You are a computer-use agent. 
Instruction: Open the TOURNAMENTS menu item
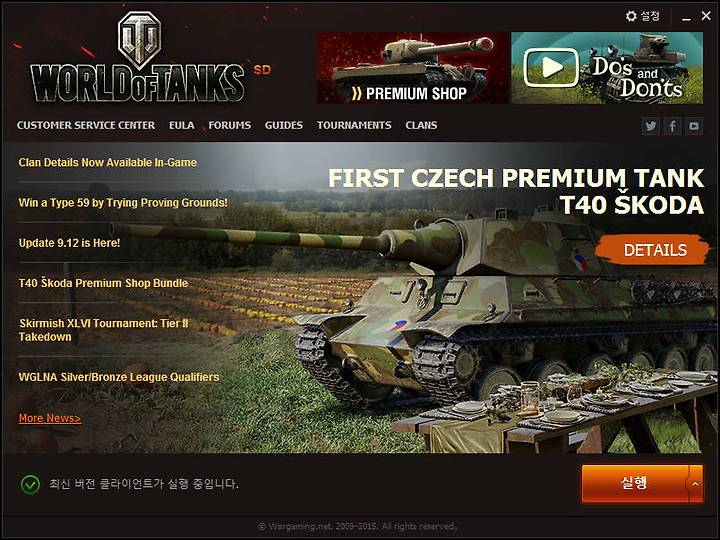354,125
